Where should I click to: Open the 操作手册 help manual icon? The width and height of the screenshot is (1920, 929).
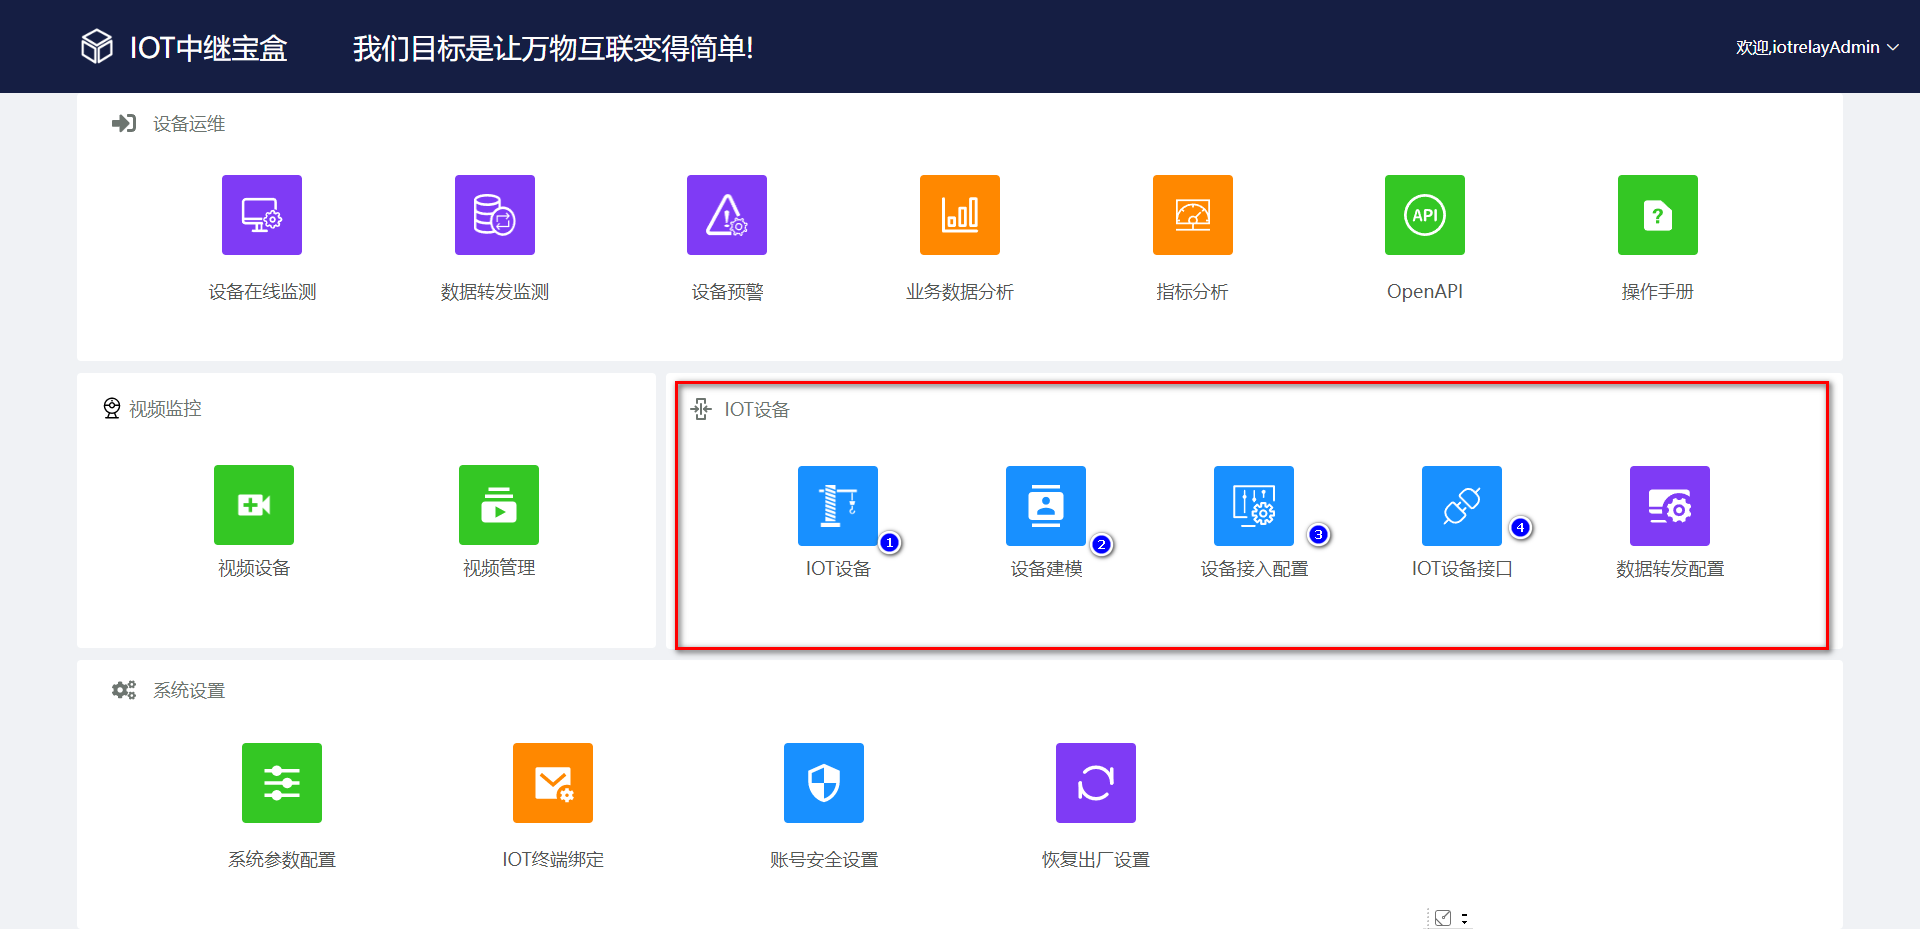1657,214
